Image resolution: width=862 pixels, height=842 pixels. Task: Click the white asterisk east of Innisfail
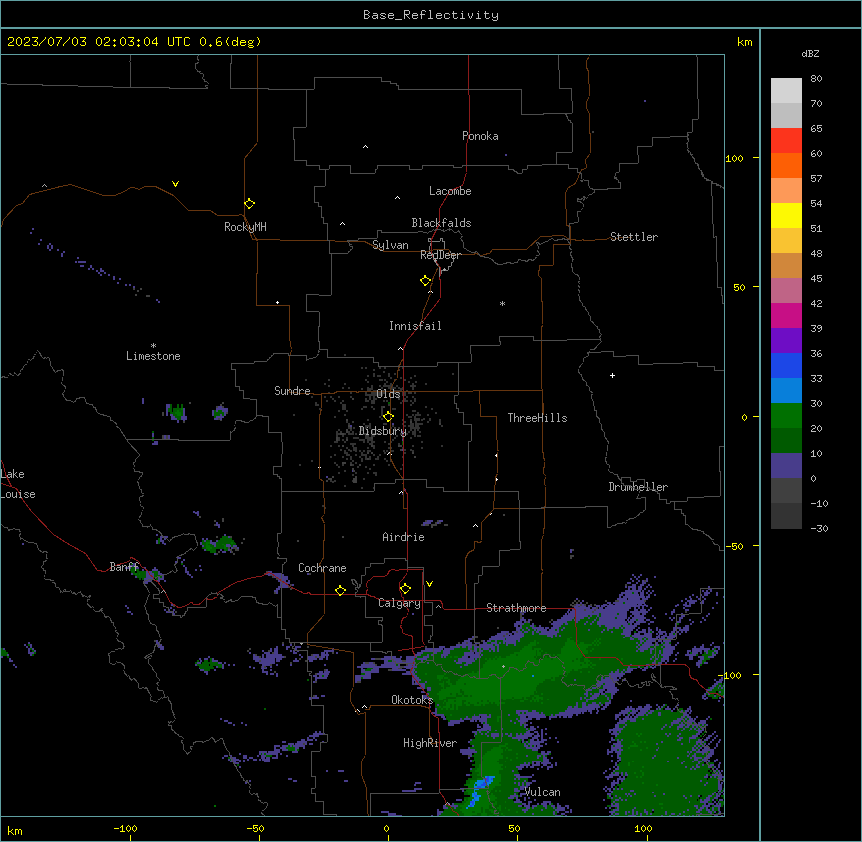click(x=502, y=304)
